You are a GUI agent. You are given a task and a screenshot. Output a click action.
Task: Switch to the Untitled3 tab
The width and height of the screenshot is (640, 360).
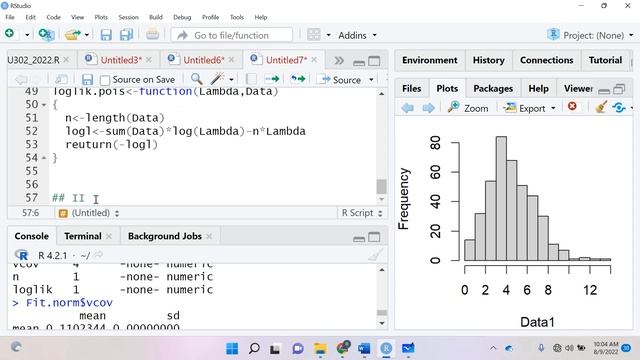(121, 60)
